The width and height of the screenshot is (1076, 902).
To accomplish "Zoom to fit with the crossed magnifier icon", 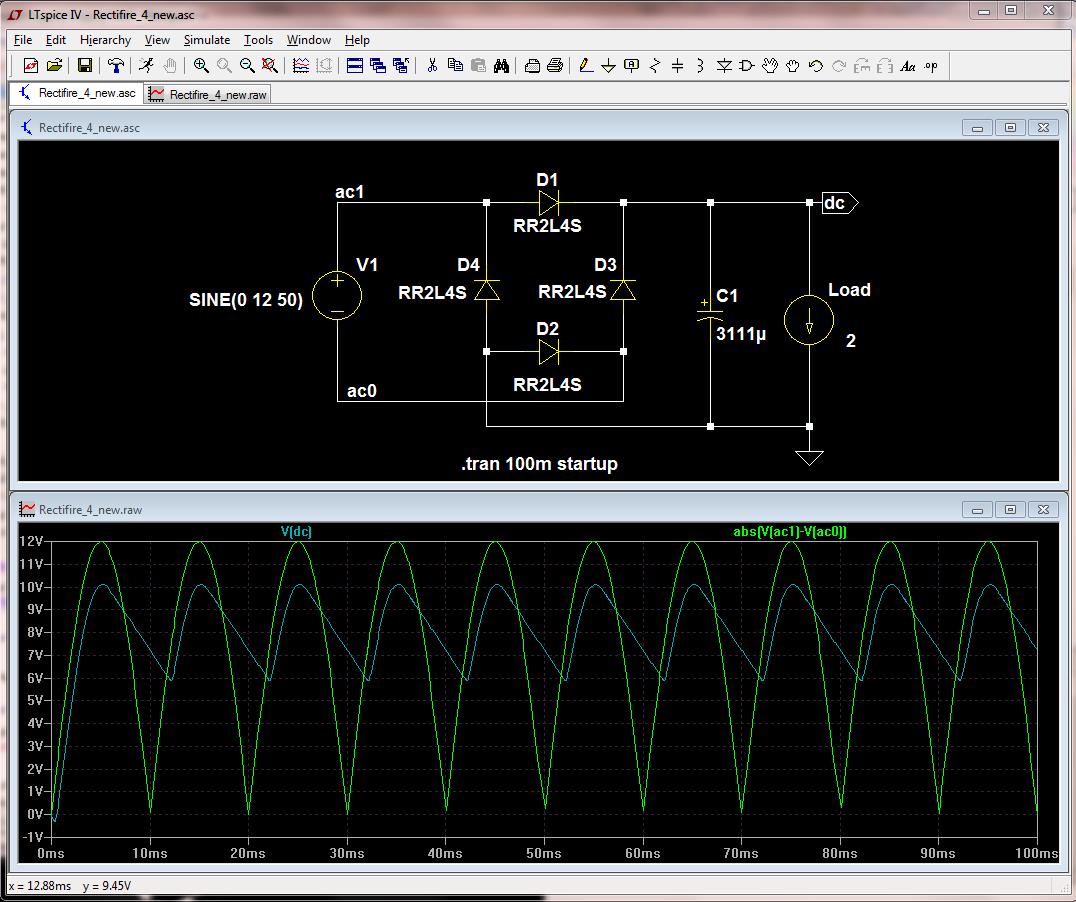I will coord(269,66).
